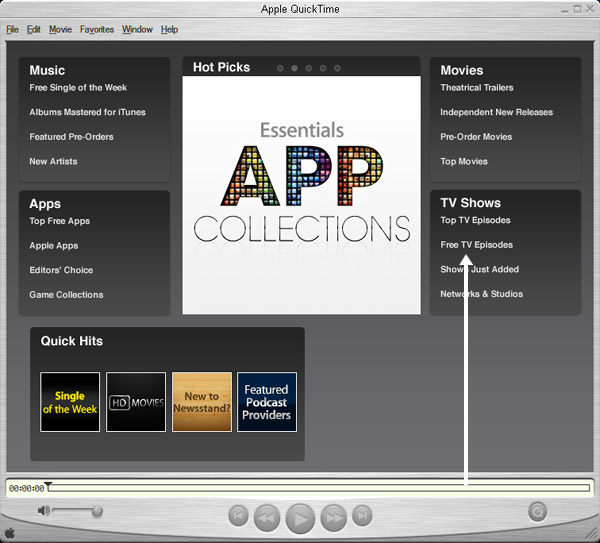The width and height of the screenshot is (600, 543).
Task: Open the Featured Podcast Providers thumbnail
Action: pyautogui.click(x=267, y=402)
